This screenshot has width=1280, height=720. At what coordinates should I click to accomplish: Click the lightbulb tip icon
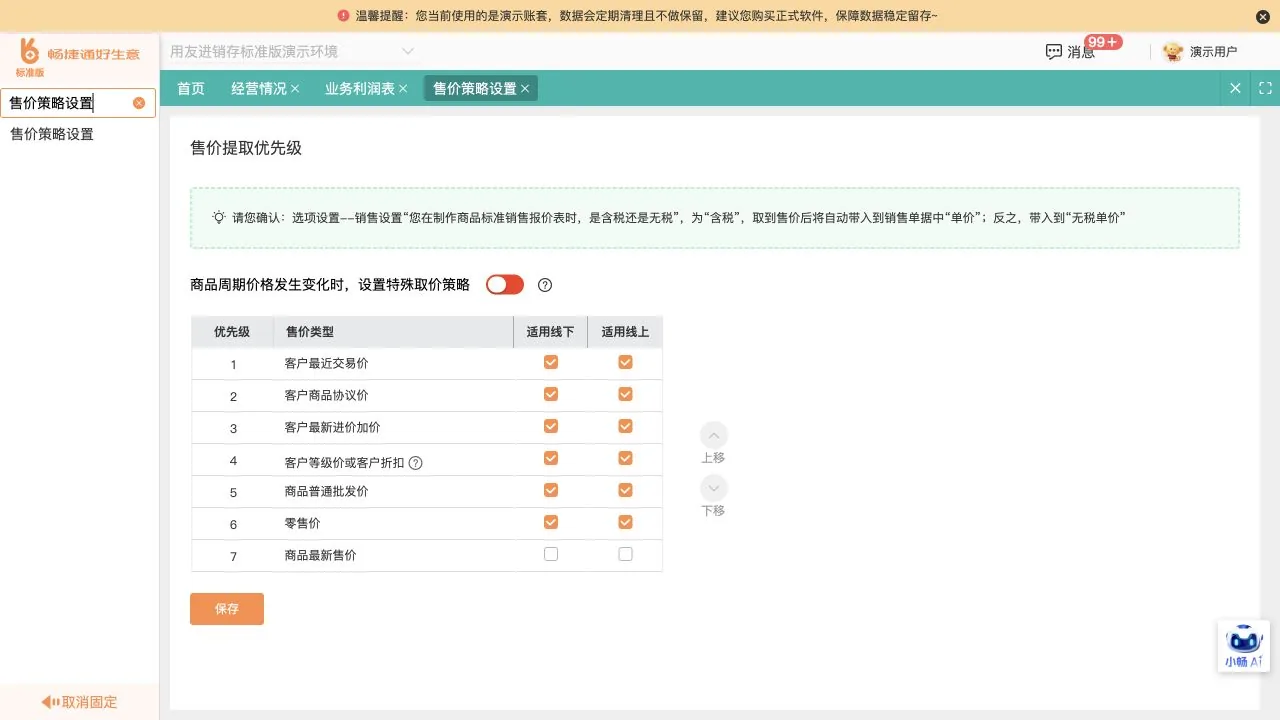(218, 217)
